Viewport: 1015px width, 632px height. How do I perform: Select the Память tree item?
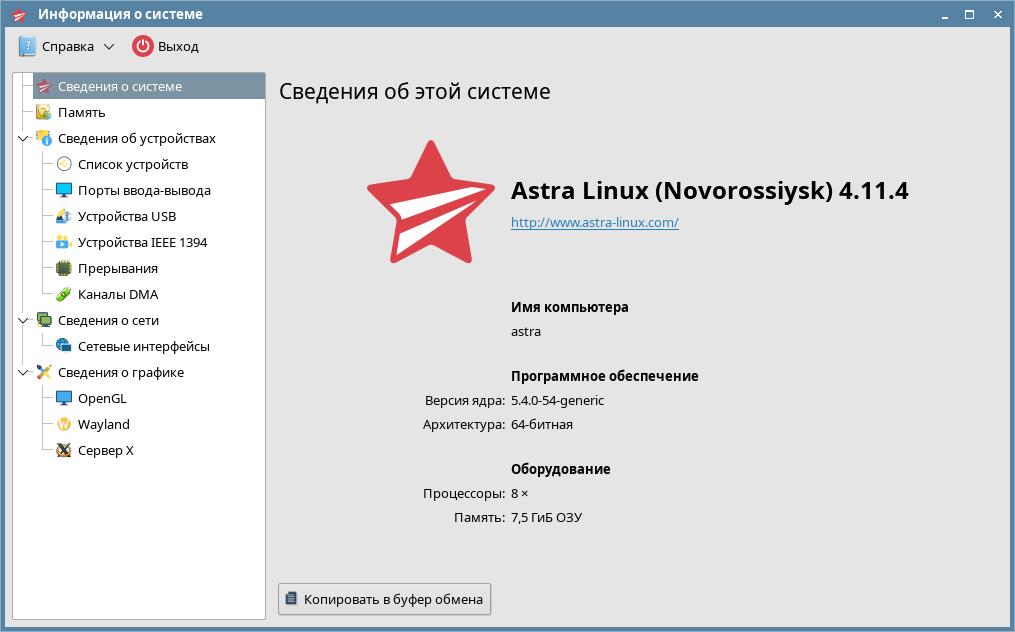pos(82,113)
